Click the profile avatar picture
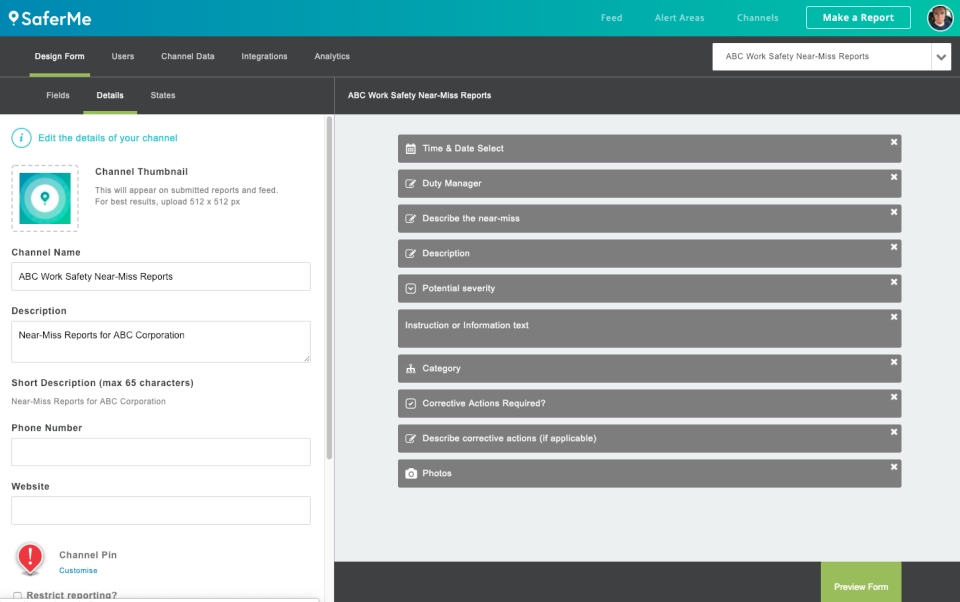This screenshot has height=602, width=960. [938, 17]
